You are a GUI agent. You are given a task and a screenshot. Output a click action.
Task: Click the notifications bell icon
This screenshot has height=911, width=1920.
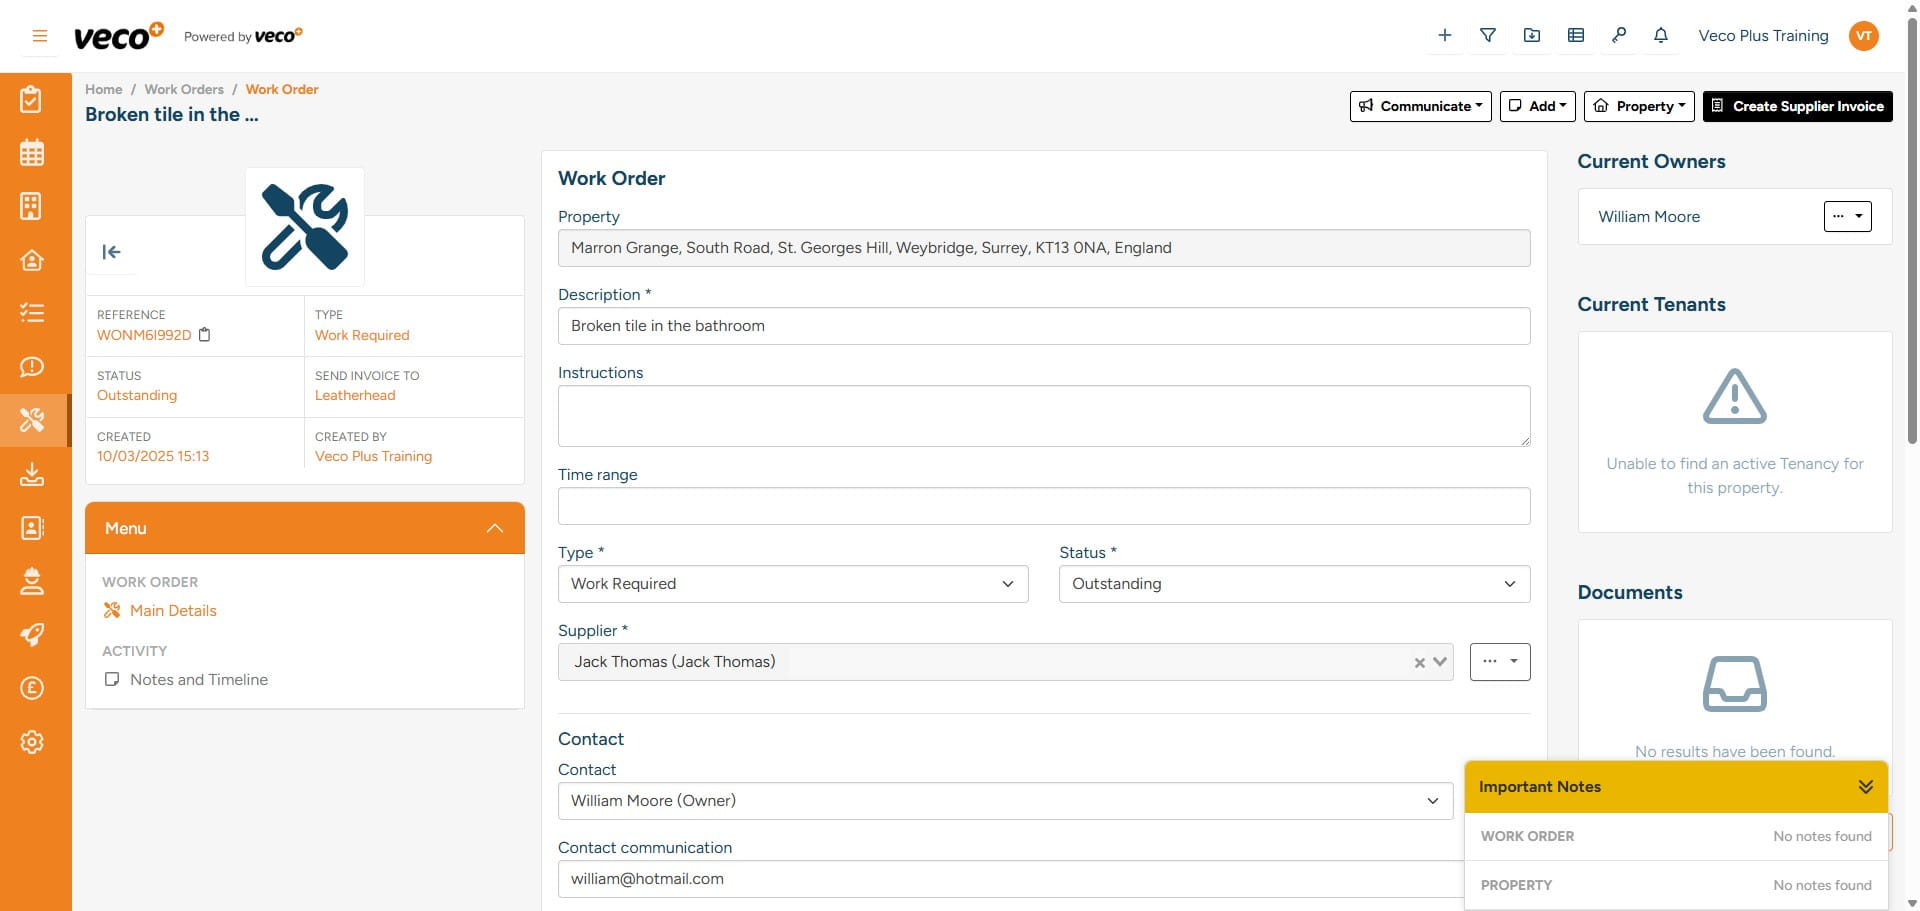coord(1660,36)
